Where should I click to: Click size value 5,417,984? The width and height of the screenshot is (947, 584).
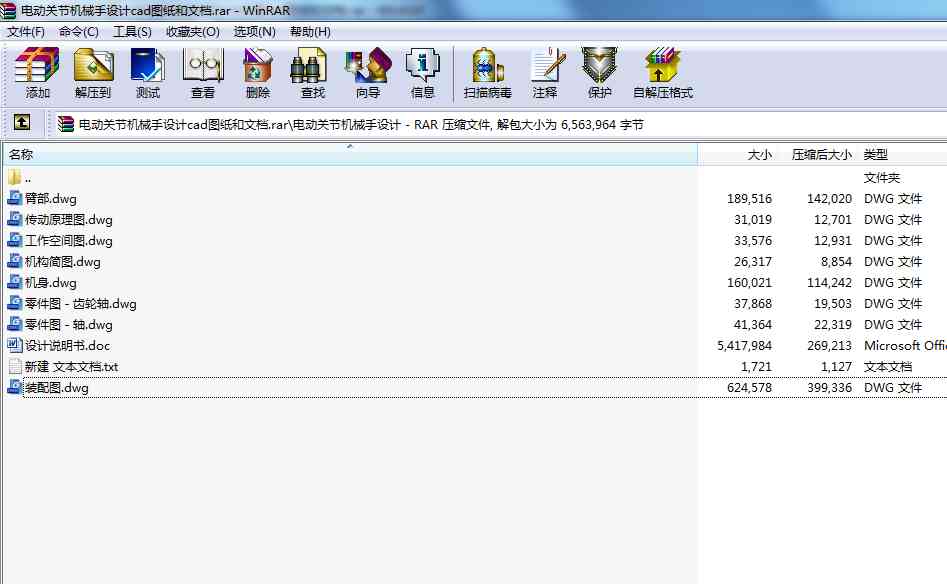click(744, 345)
